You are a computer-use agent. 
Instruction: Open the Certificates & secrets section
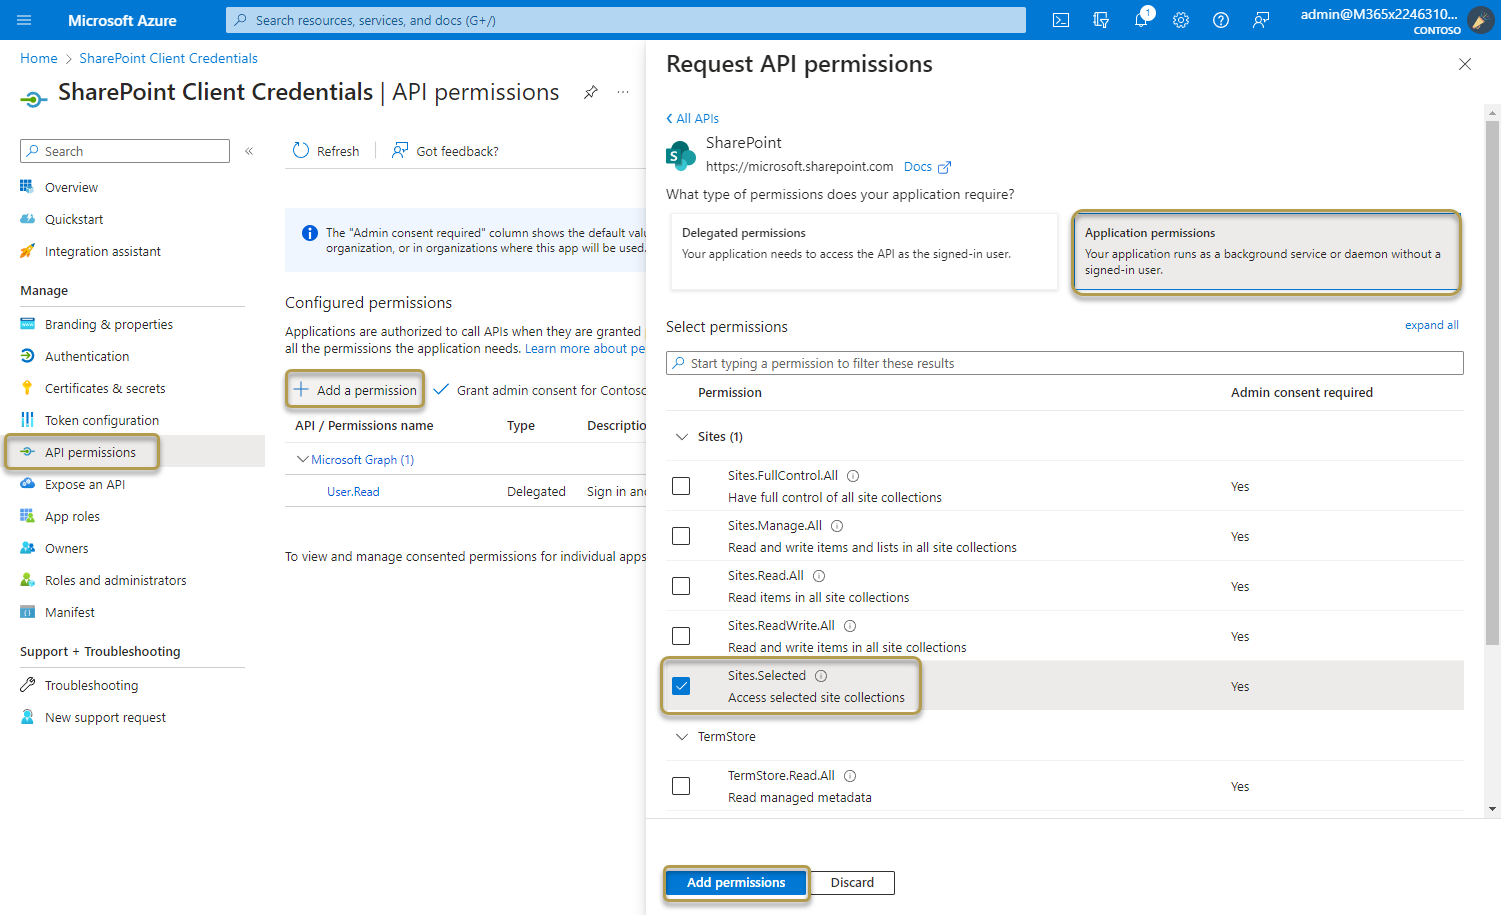[103, 387]
